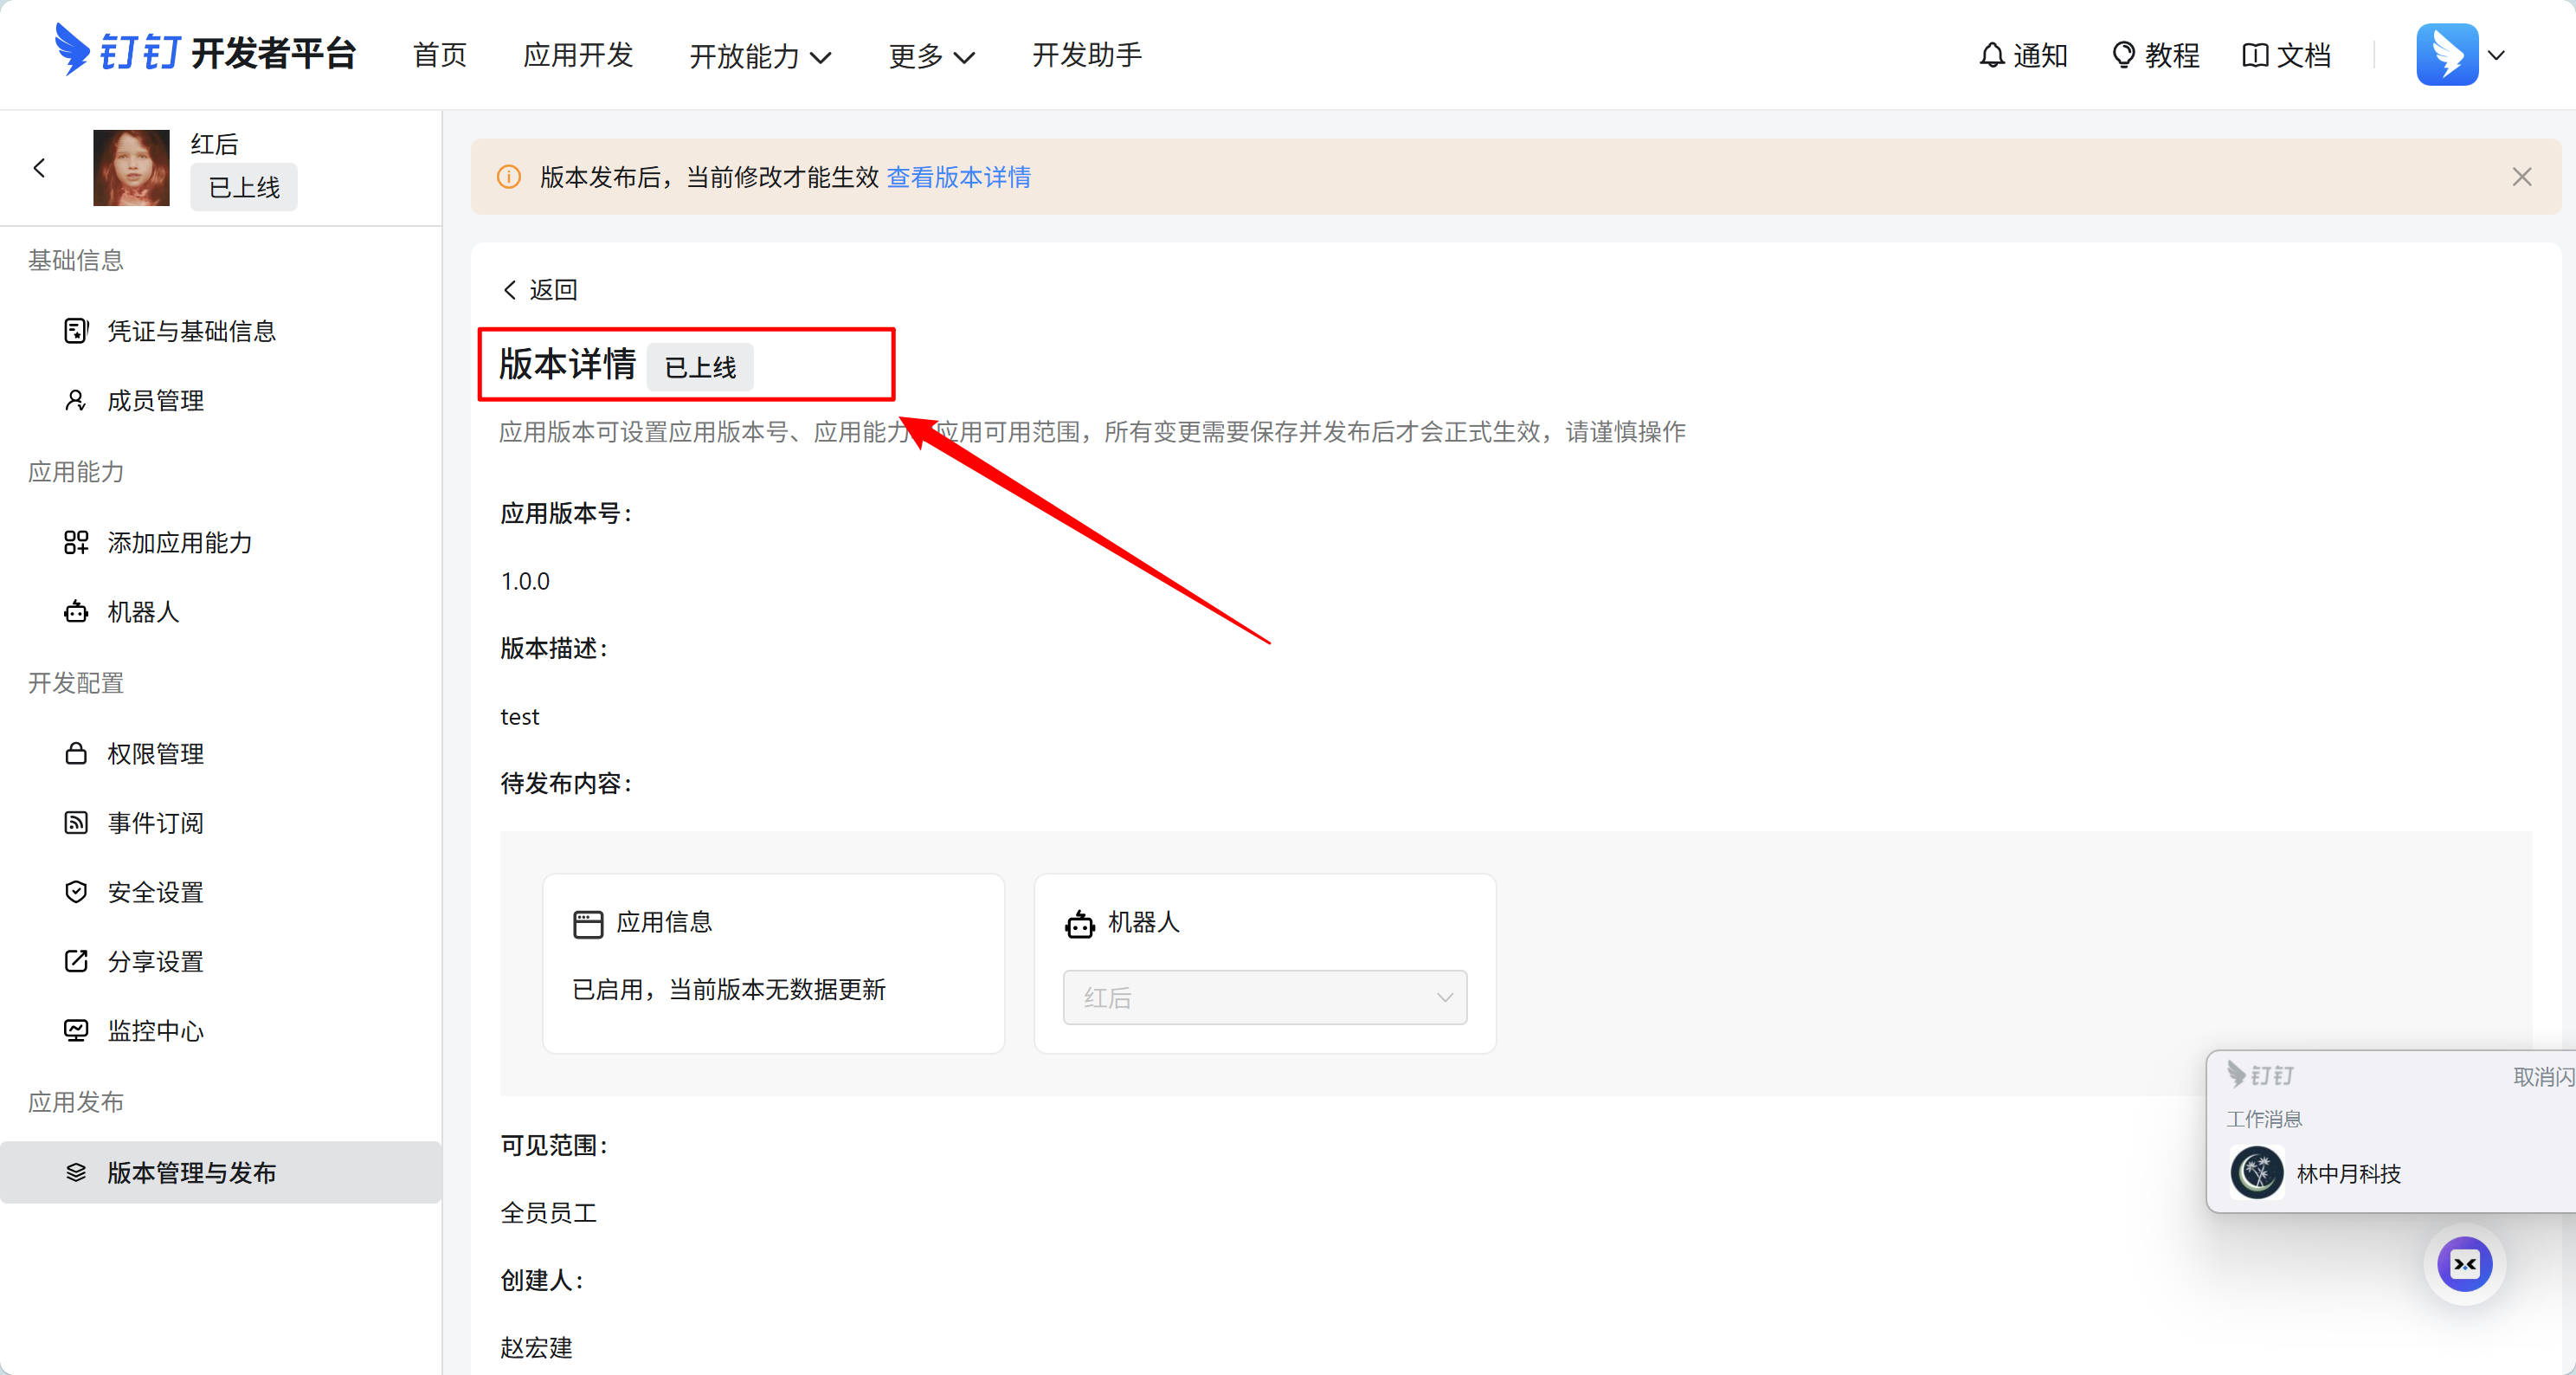Expand the 更多 dropdown menu
The image size is (2576, 1375).
(931, 56)
